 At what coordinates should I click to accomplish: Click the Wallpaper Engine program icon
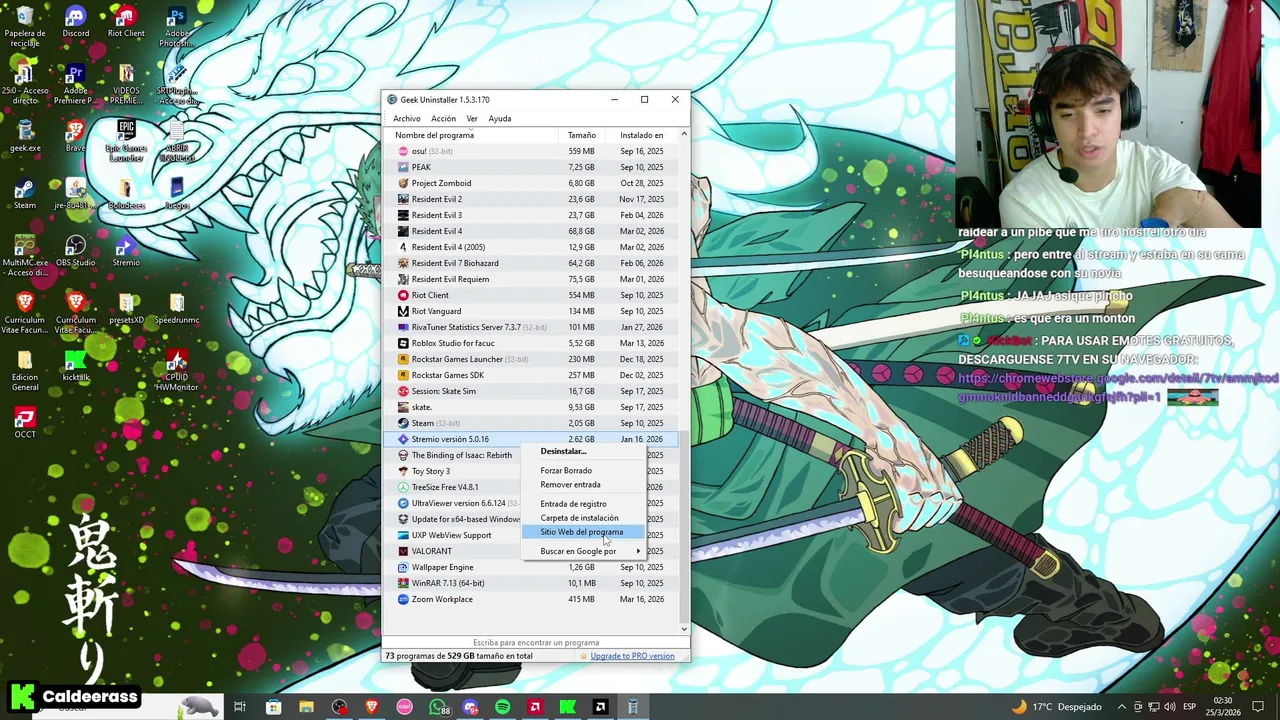click(403, 567)
